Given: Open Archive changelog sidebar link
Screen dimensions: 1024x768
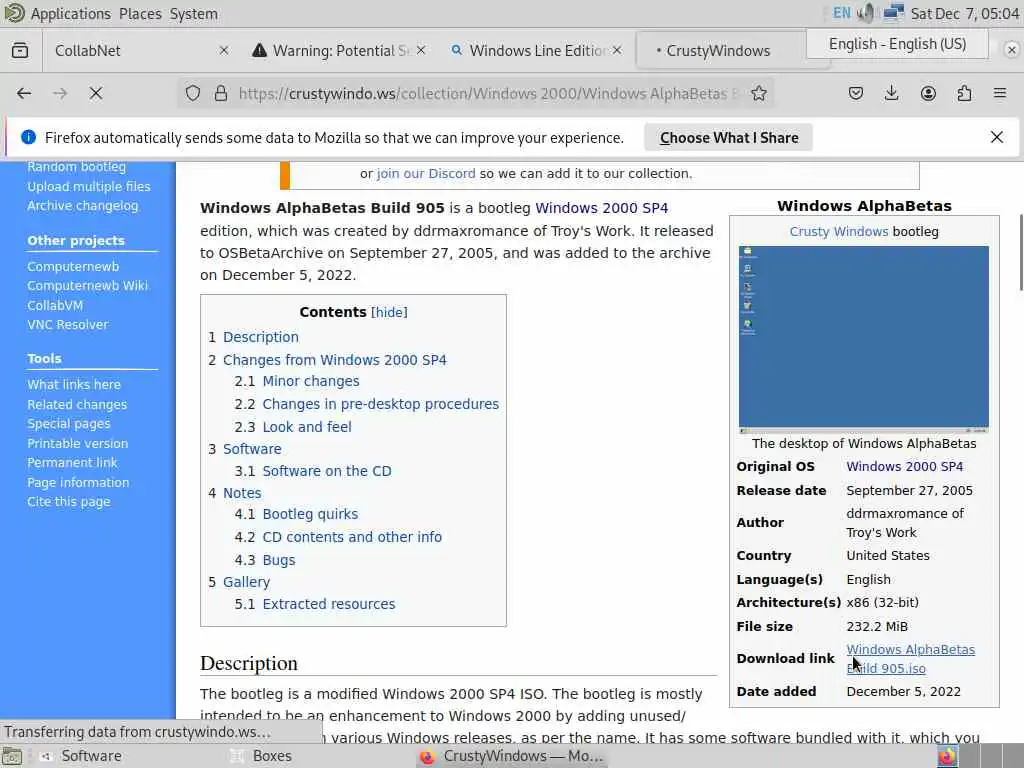Looking at the screenshot, I should (82, 206).
